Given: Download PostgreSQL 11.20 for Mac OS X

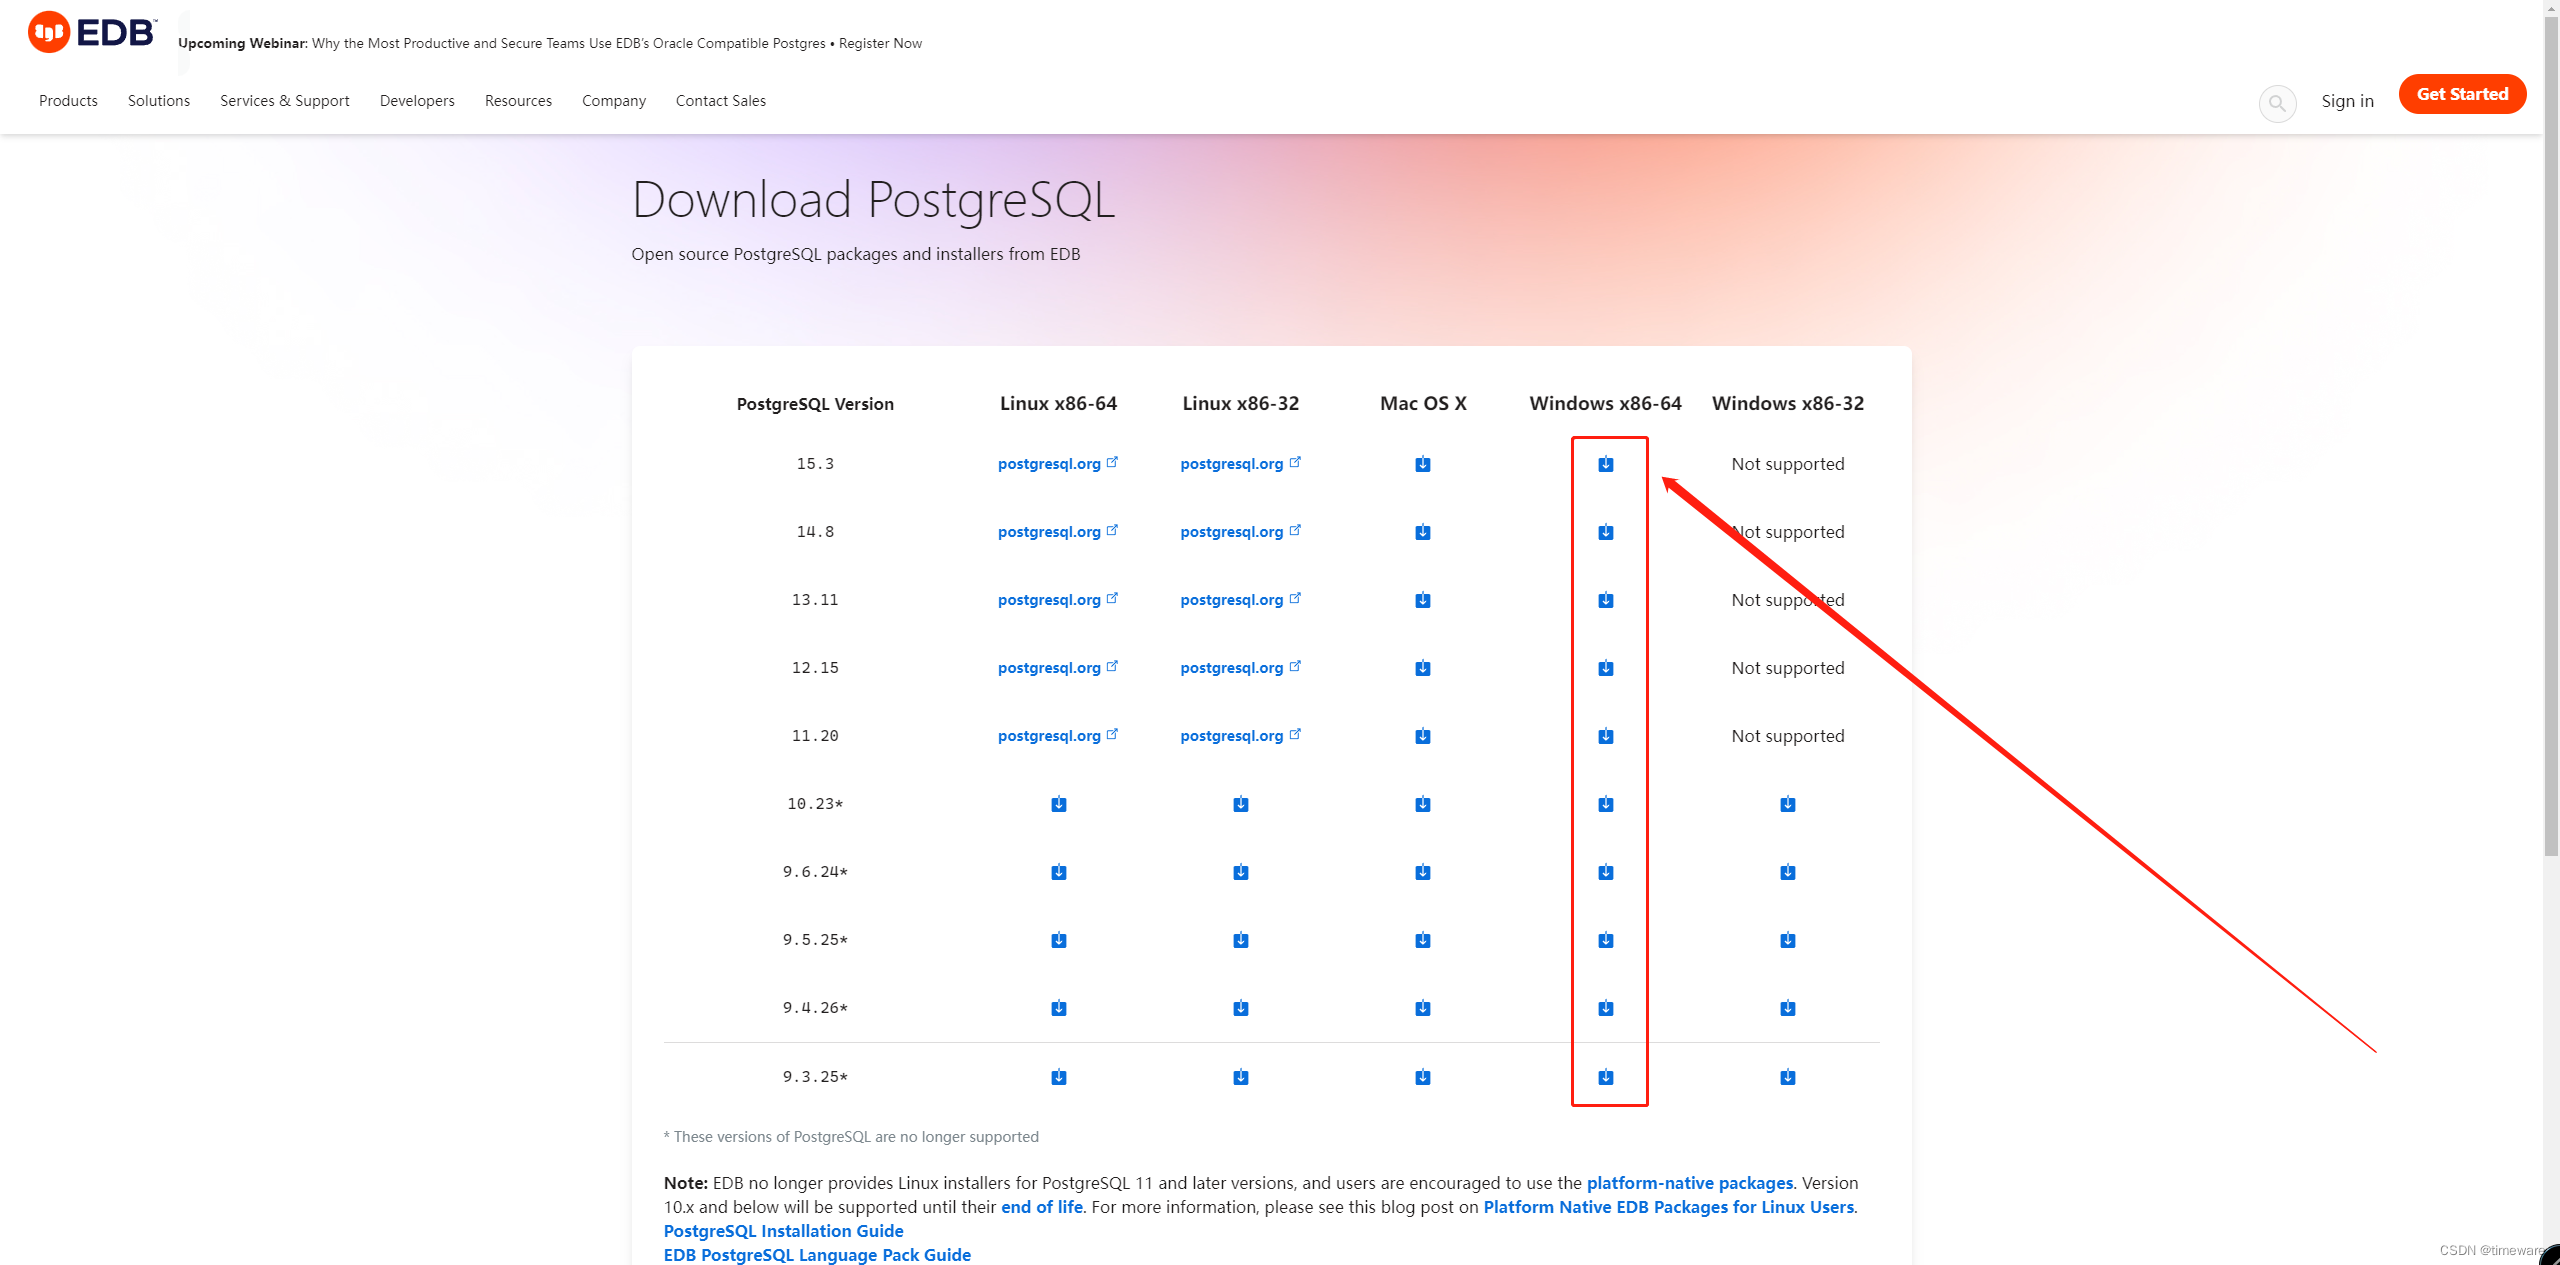Looking at the screenshot, I should click(x=1422, y=736).
